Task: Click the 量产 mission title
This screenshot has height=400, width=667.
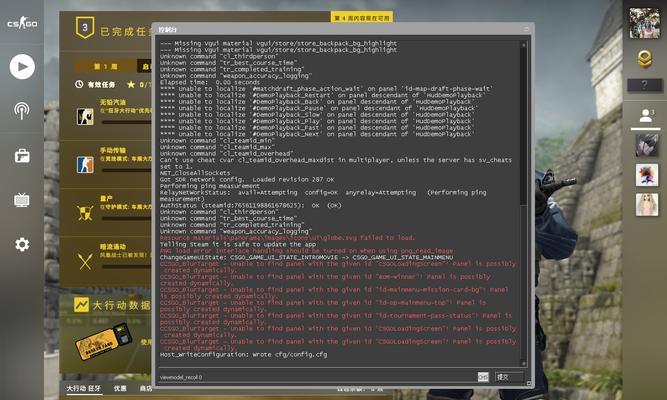Action: tap(106, 199)
